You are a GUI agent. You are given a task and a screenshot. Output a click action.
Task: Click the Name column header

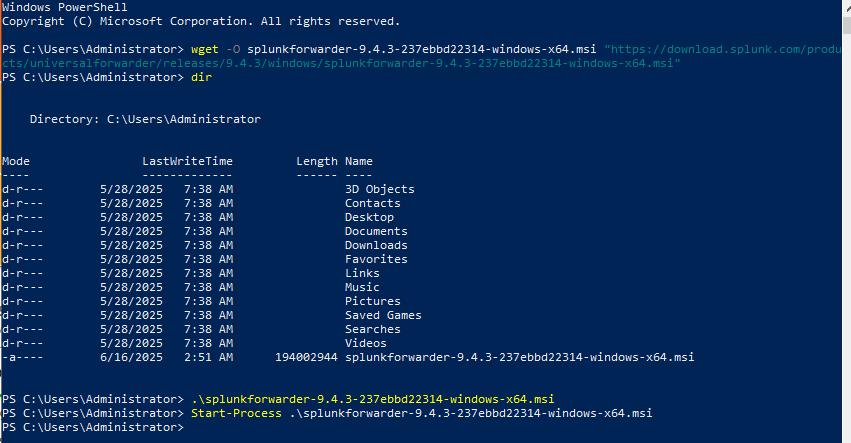pyautogui.click(x=359, y=161)
